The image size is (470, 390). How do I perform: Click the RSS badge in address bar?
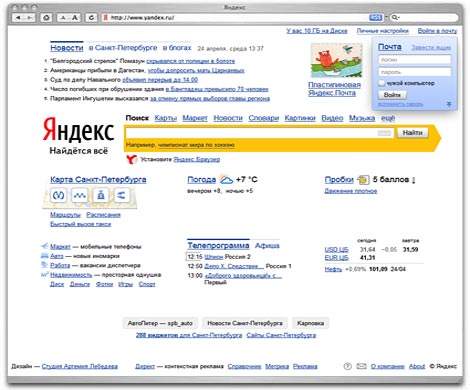tap(376, 17)
